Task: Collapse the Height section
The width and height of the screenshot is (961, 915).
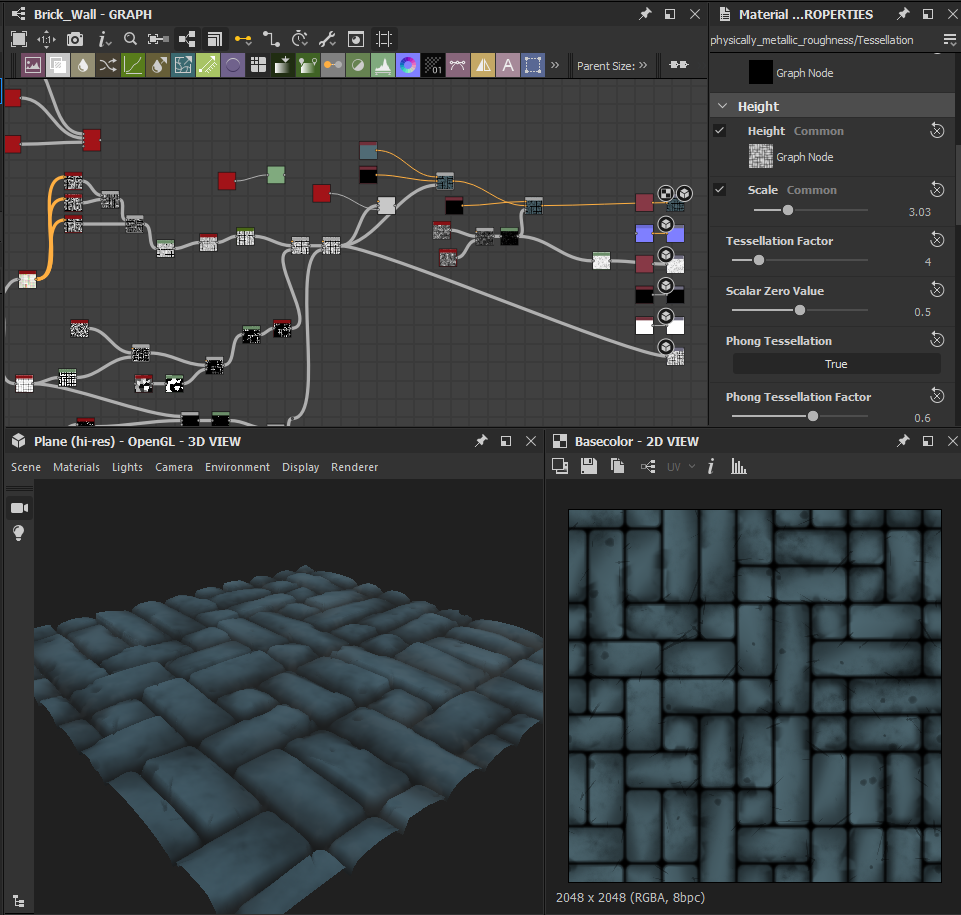Action: 722,106
